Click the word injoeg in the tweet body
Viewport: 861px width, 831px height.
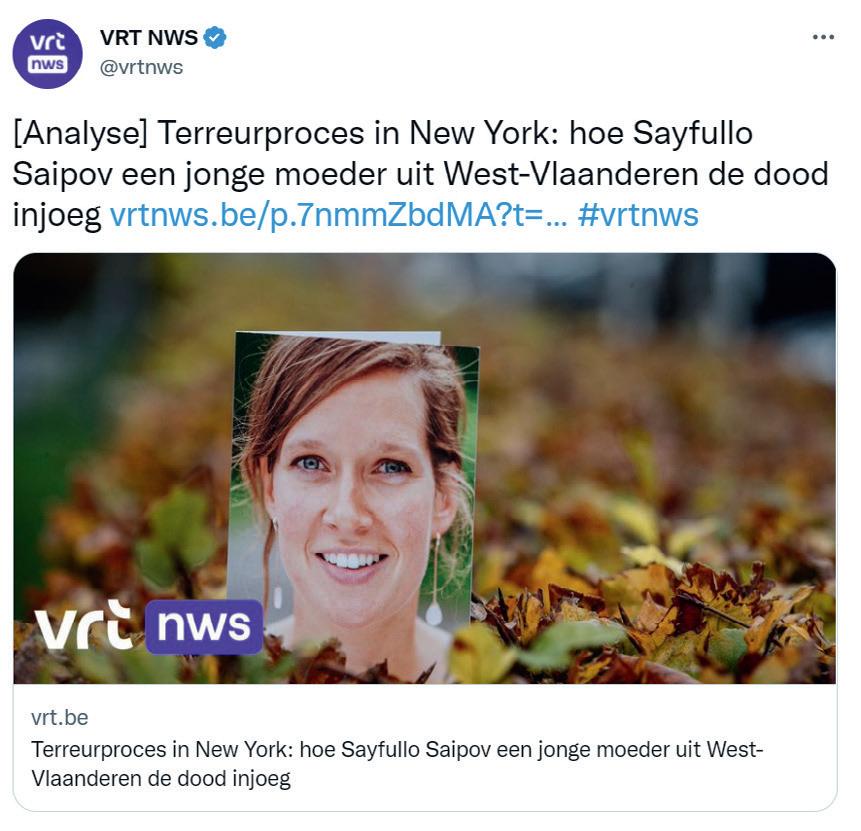(x=57, y=215)
